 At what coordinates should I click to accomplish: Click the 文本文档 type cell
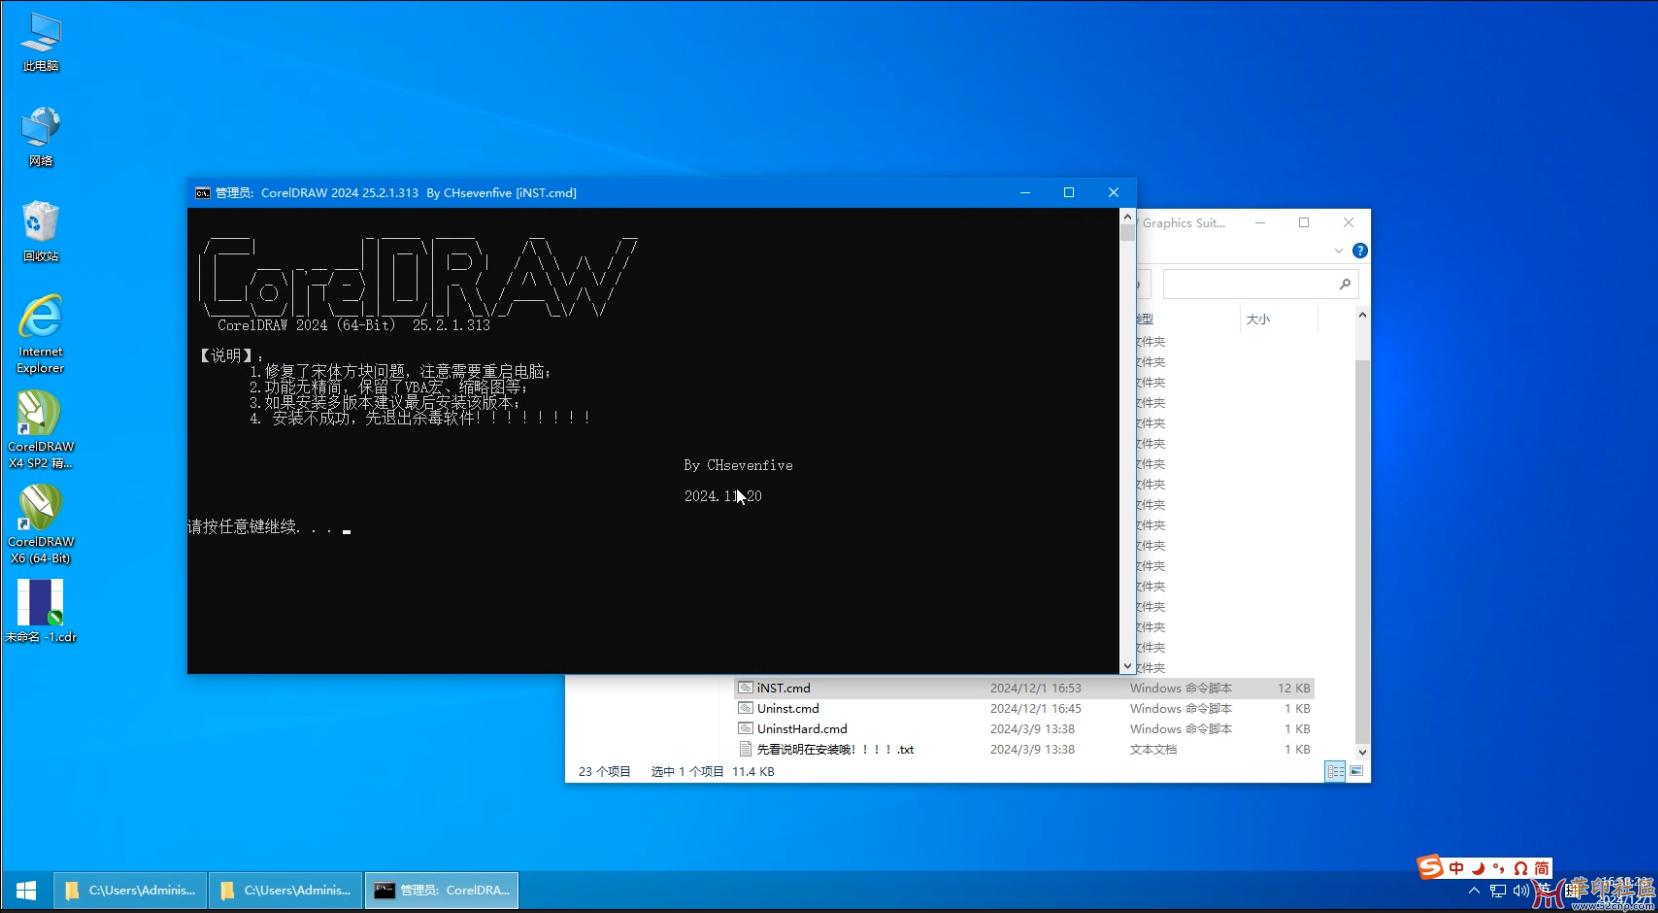[x=1154, y=749]
